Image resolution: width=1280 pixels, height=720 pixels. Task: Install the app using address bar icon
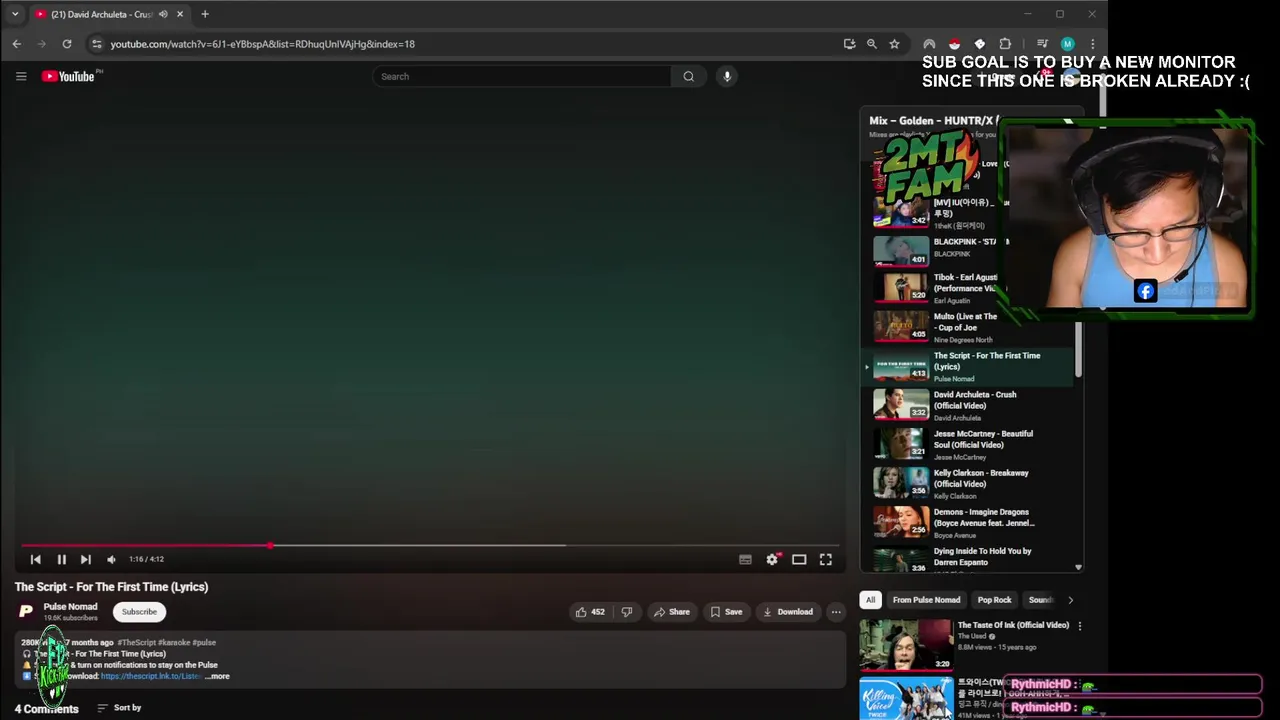849,44
